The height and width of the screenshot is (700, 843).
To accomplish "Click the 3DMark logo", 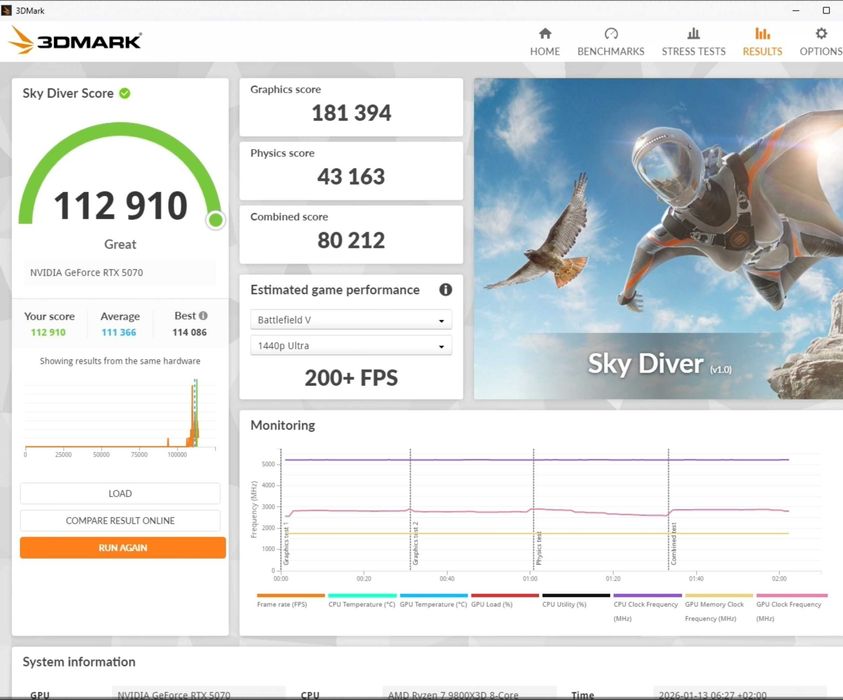I will coord(75,41).
